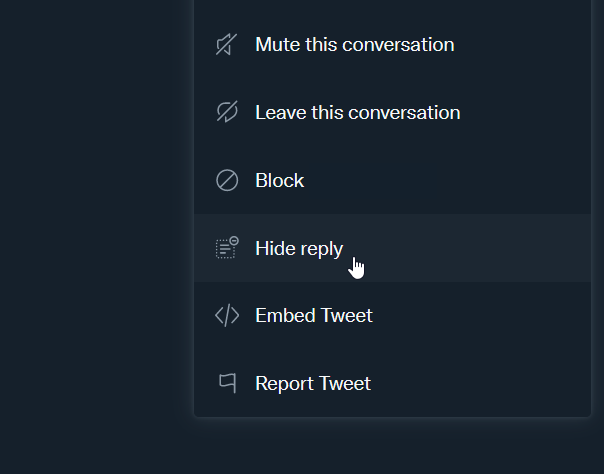Click the "Report Tweet" text label
Screen dimensions: 604x474
[x=313, y=384]
